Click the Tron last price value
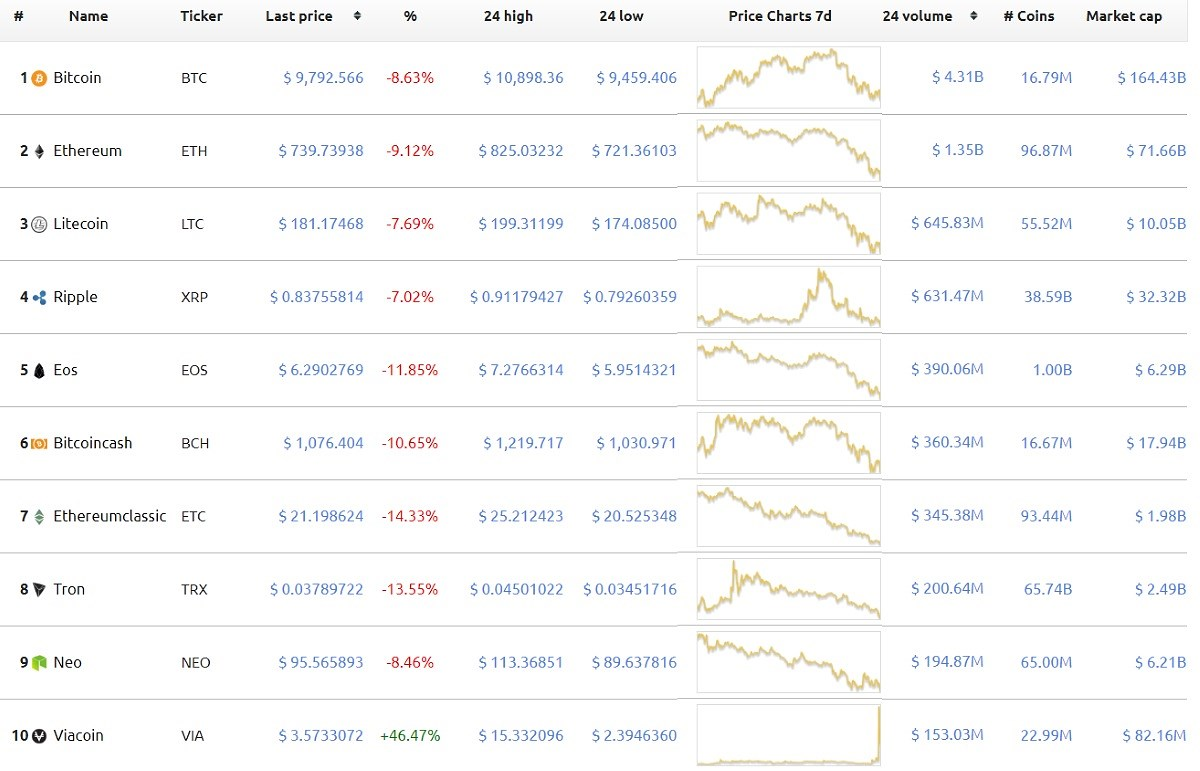1200x771 pixels. point(317,589)
